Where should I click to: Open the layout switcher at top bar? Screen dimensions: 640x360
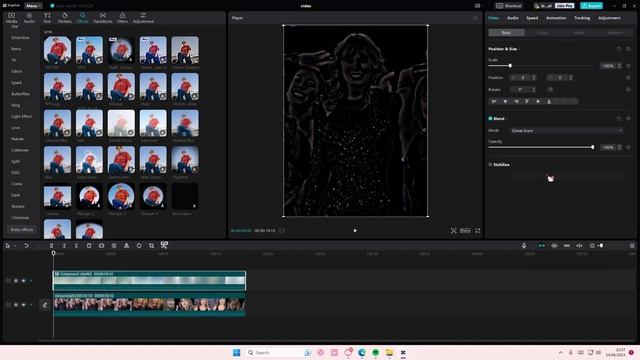[x=478, y=6]
